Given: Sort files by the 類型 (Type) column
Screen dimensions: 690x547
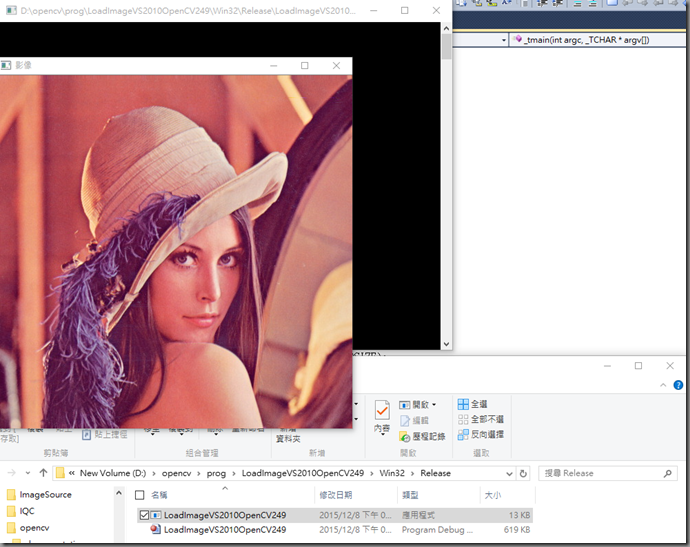Looking at the screenshot, I should pos(410,495).
